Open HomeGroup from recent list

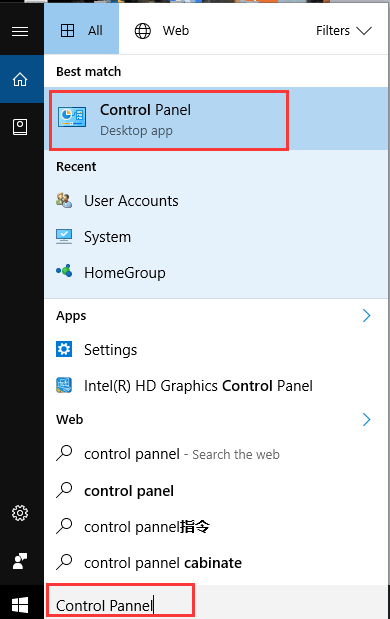[x=216, y=273]
